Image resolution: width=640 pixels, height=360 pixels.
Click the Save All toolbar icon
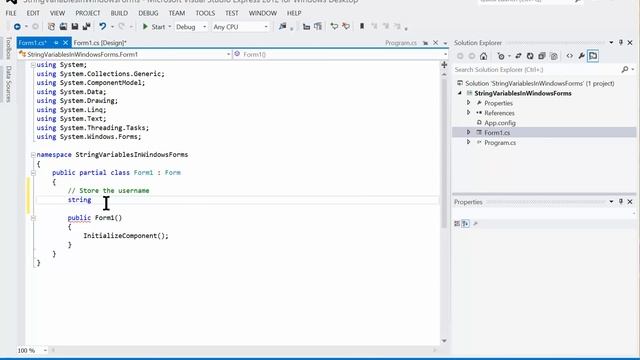coord(87,27)
